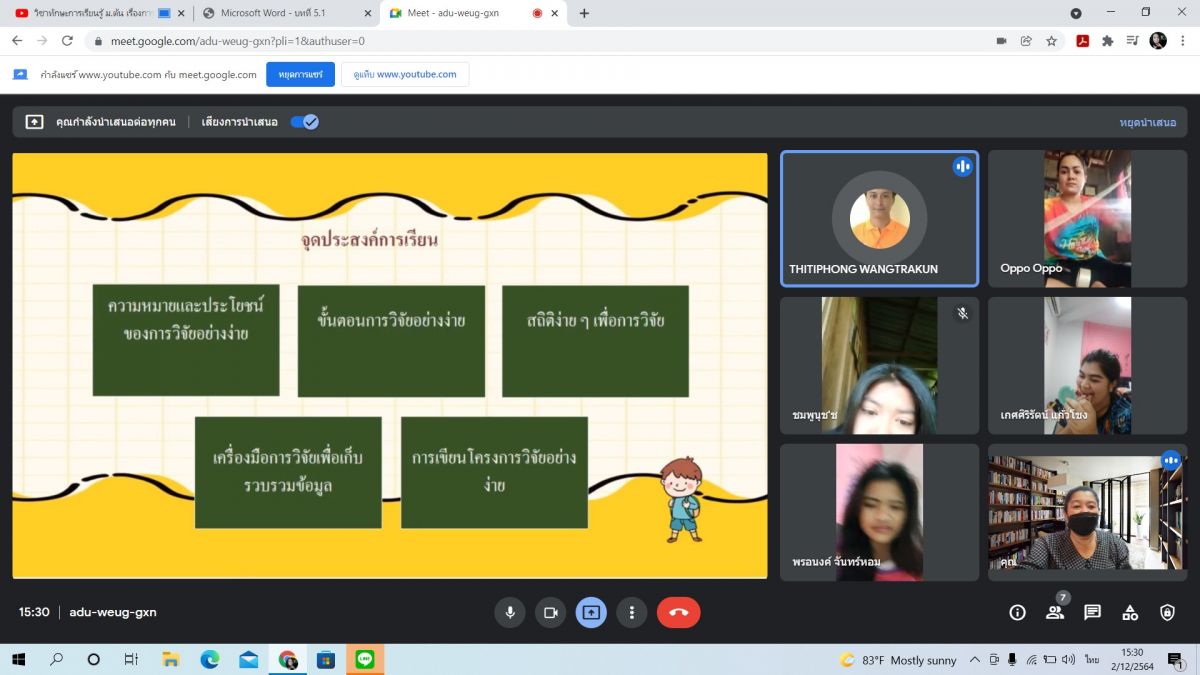Open more options three-dot menu in Meet
The image size is (1200, 675).
(x=631, y=613)
